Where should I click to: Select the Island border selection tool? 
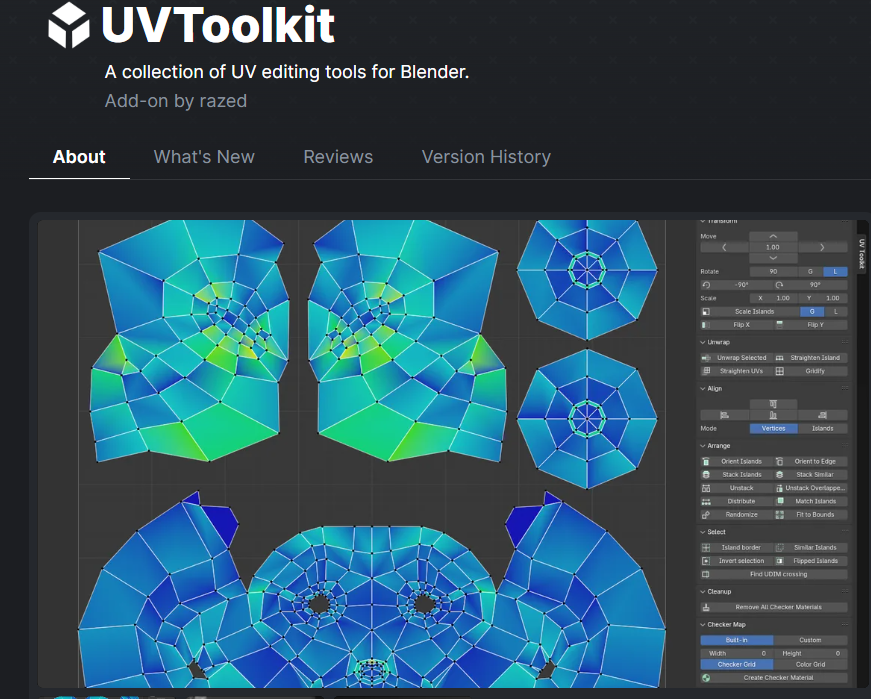[740, 548]
